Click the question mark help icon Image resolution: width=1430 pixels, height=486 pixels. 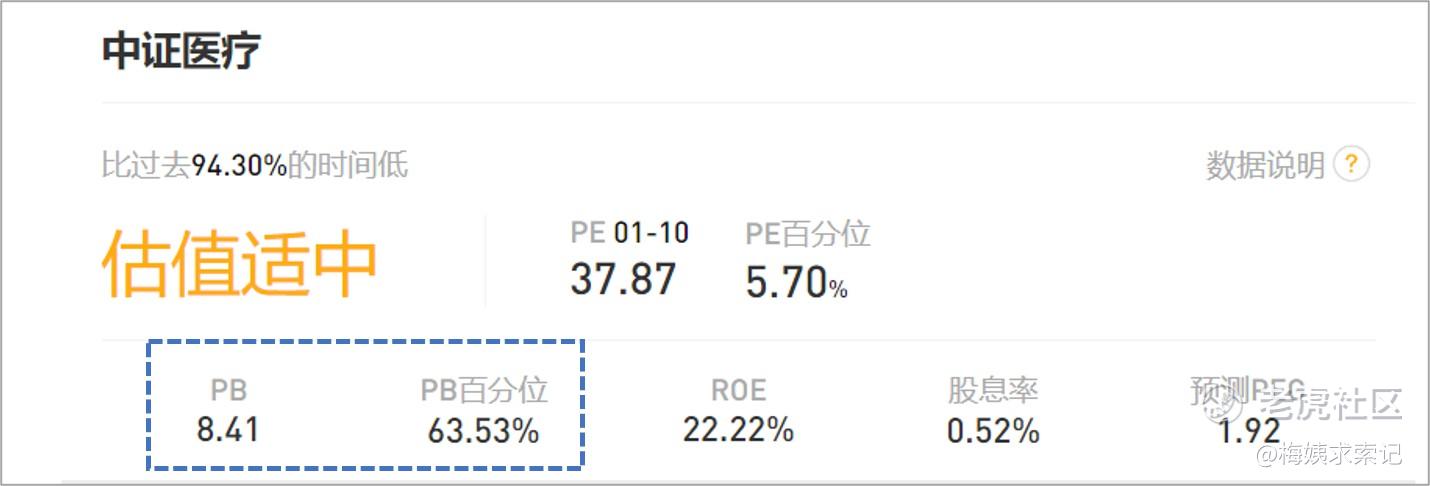(x=1351, y=164)
